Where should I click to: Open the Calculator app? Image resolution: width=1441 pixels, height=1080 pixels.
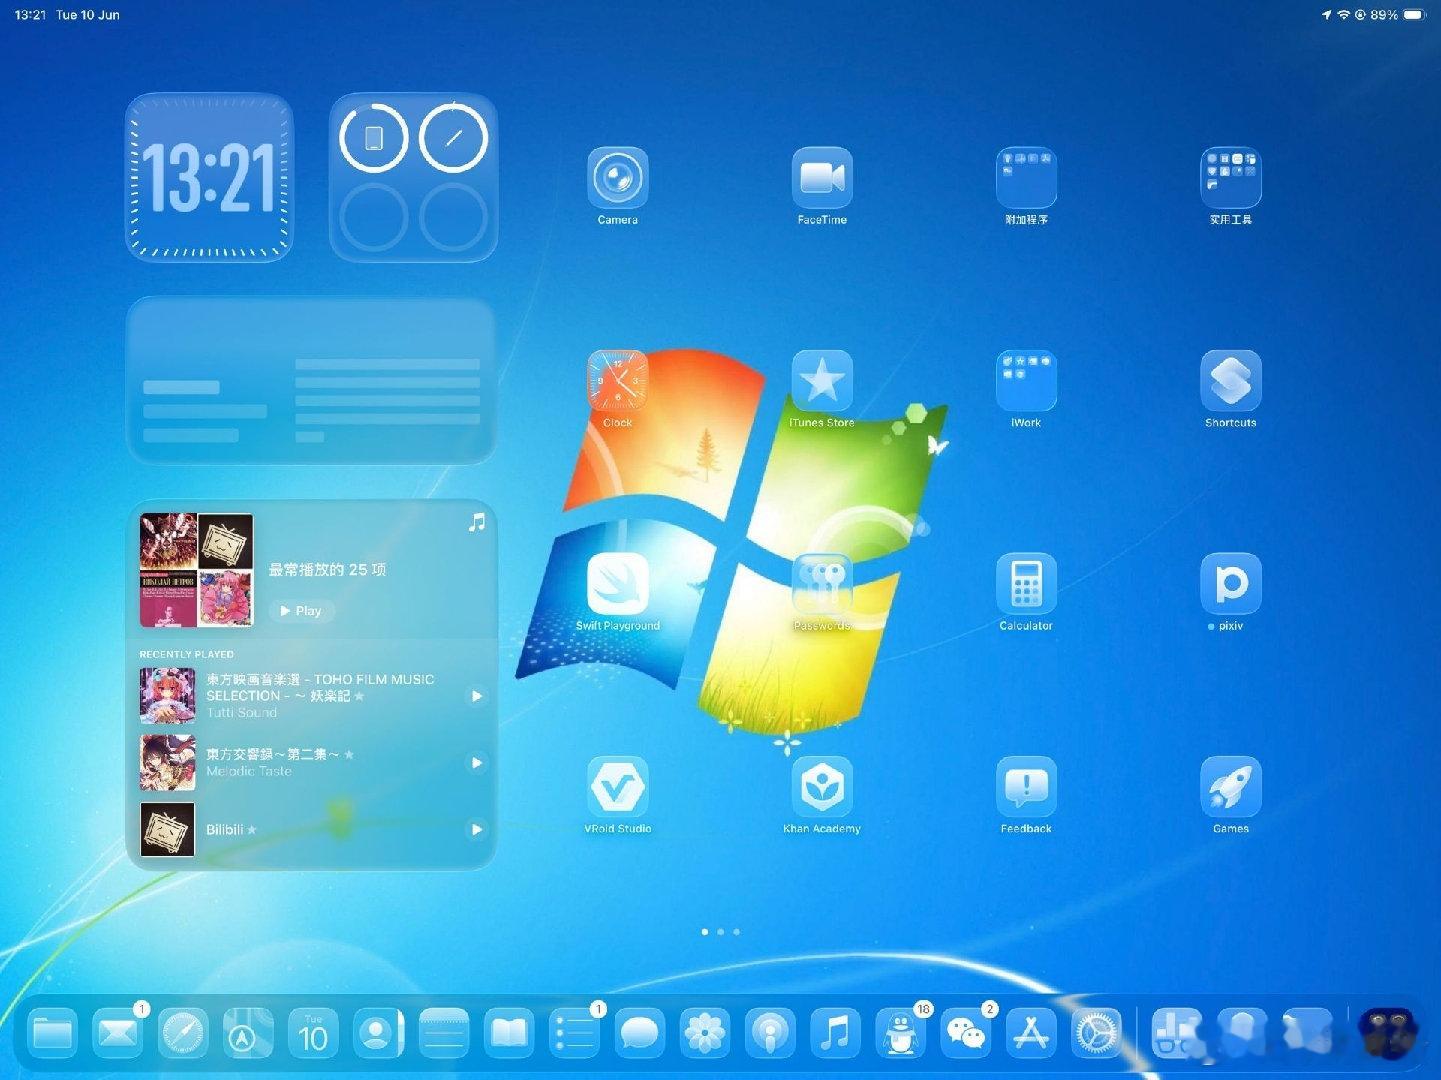1026,583
